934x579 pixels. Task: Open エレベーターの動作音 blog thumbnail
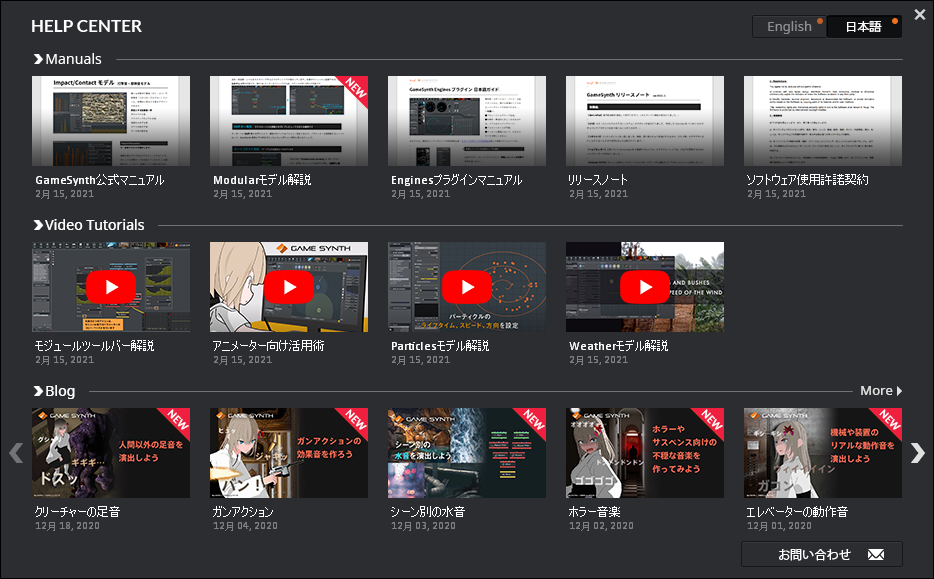823,453
